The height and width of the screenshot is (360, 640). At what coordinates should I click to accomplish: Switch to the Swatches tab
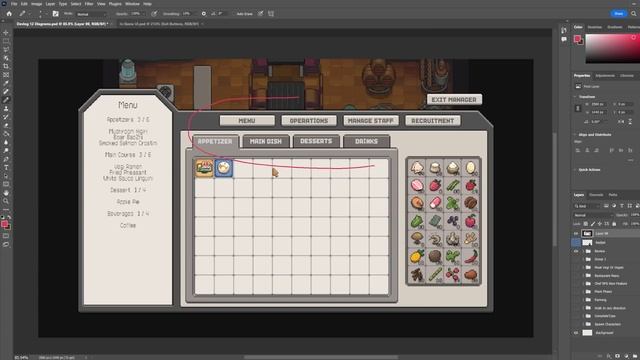[594, 27]
